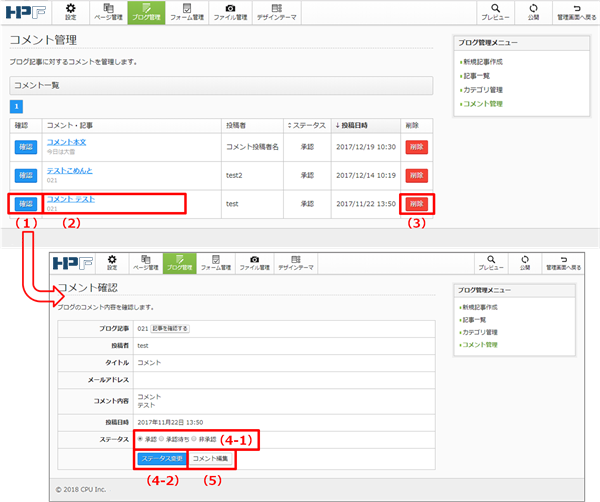Open 設定 gear icon on コメント管理 screen
Screen dimensions: 600x502
click(70, 13)
